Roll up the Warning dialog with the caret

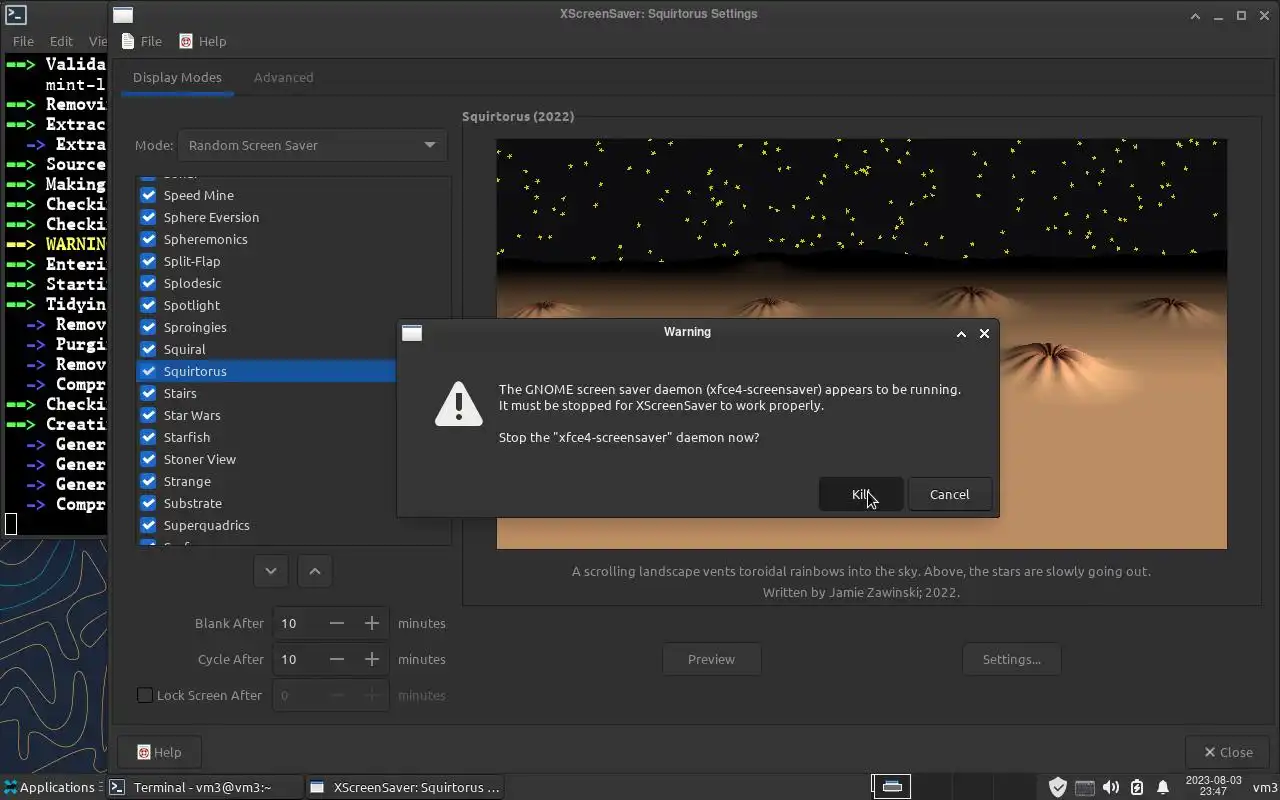point(961,333)
